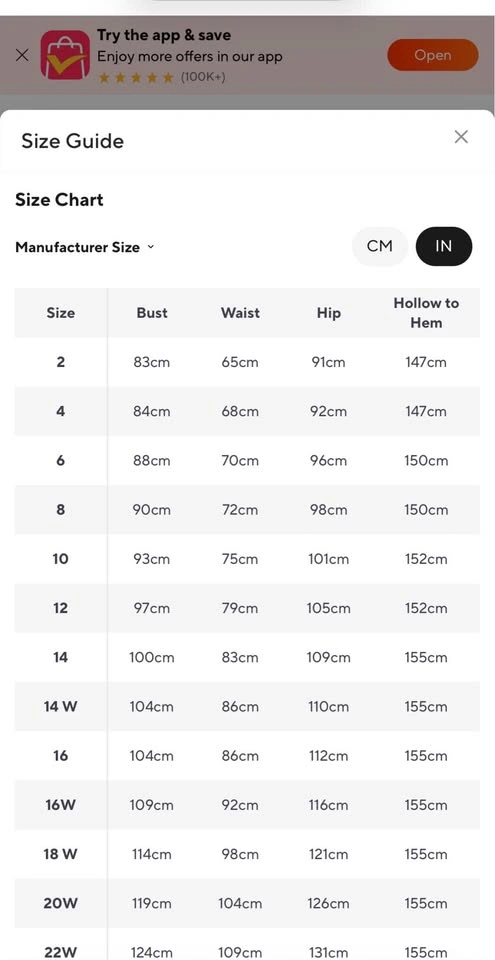
Task: Click the 100cm bust value for size 14
Action: [151, 658]
